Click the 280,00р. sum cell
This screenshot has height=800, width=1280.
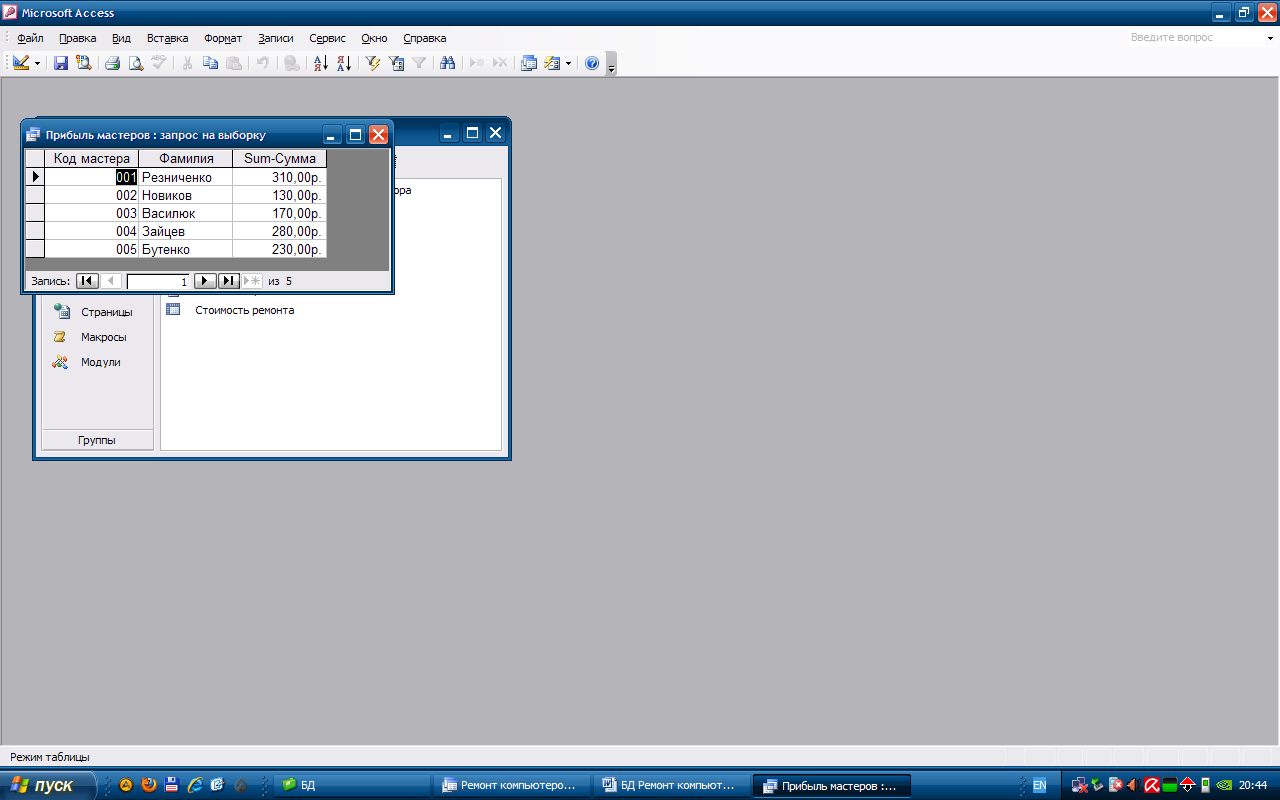pos(280,231)
